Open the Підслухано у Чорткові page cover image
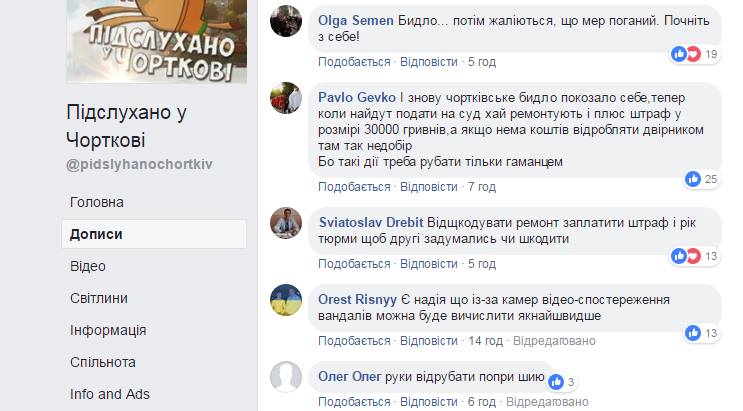Viewport: 743px width, 411px height. tap(156, 41)
